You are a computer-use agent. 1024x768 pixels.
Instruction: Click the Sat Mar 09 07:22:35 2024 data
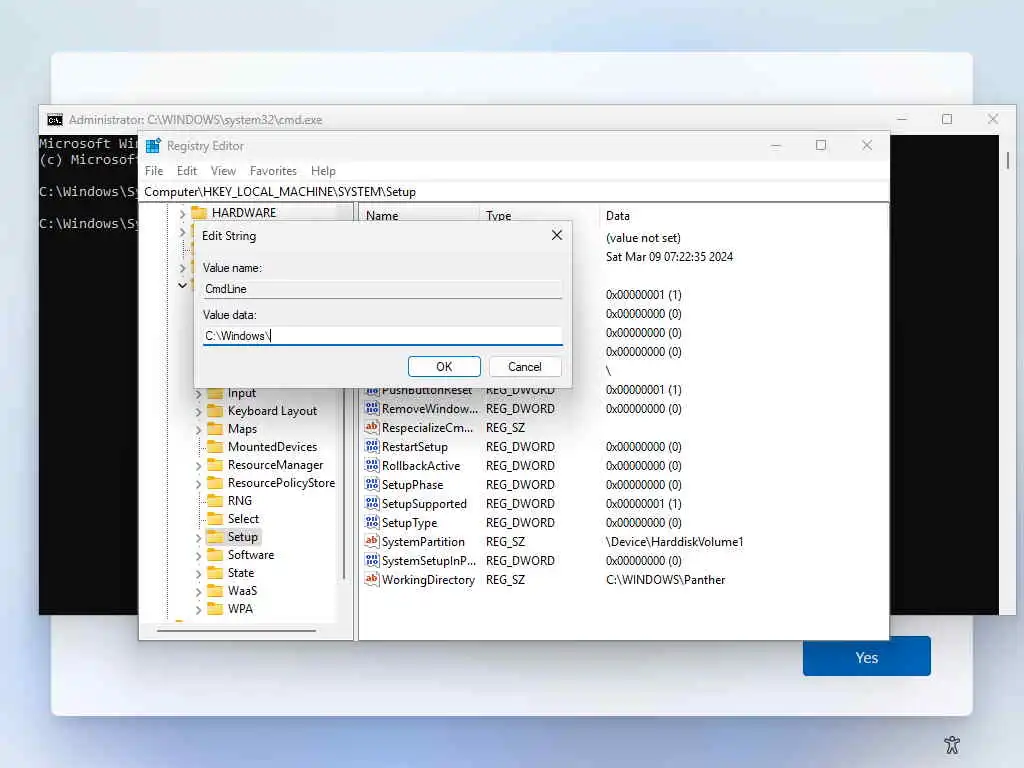coord(669,257)
